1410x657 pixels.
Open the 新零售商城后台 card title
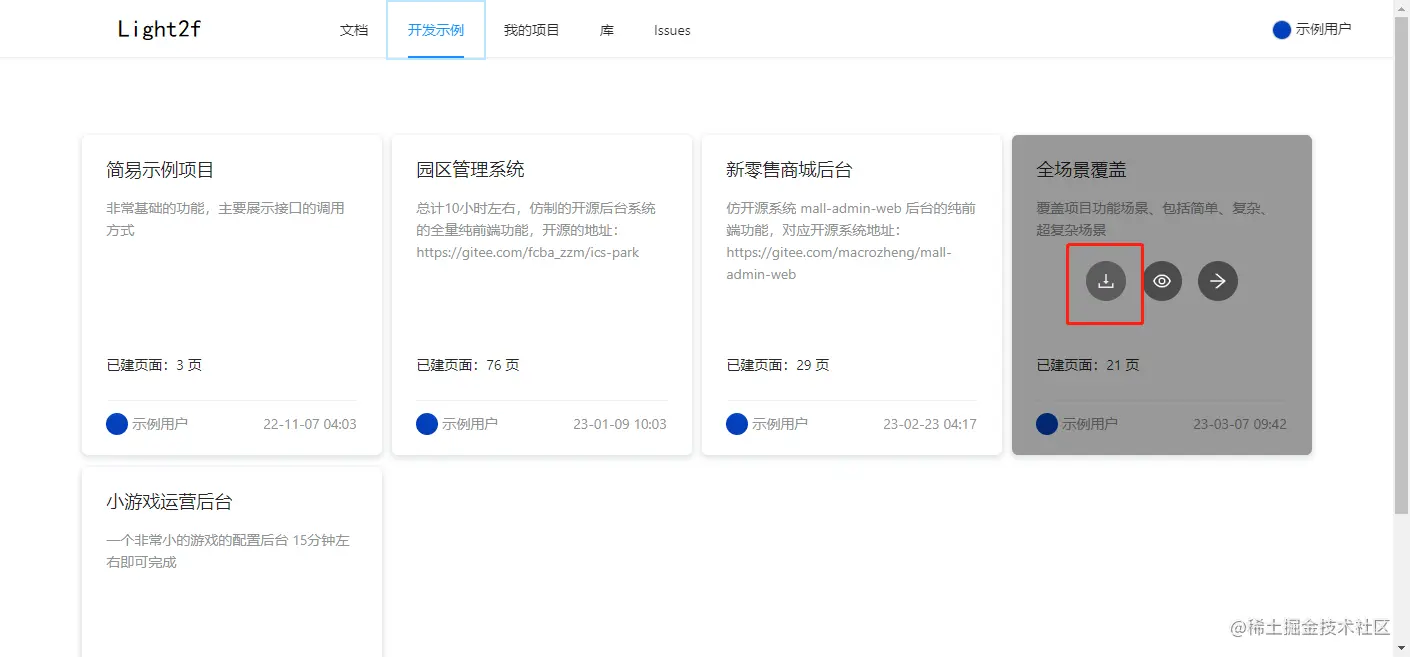pyautogui.click(x=789, y=170)
